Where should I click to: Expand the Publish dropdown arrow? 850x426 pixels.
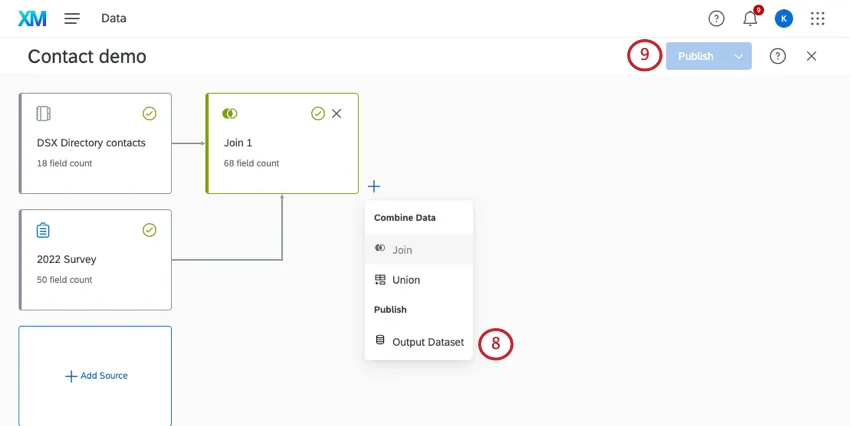[x=739, y=56]
